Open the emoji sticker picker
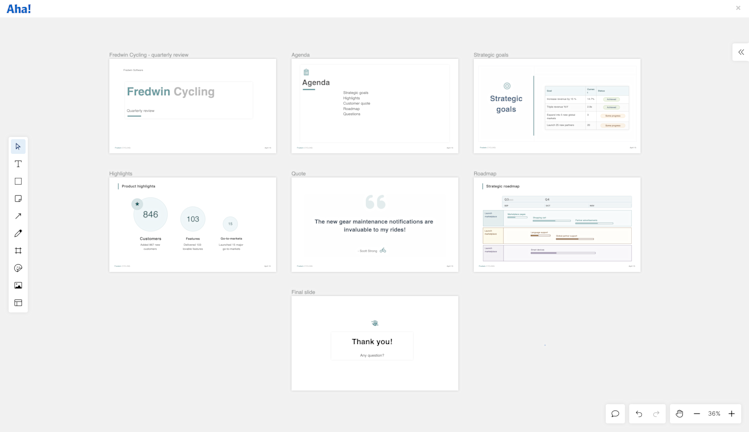749x432 pixels. (x=18, y=268)
